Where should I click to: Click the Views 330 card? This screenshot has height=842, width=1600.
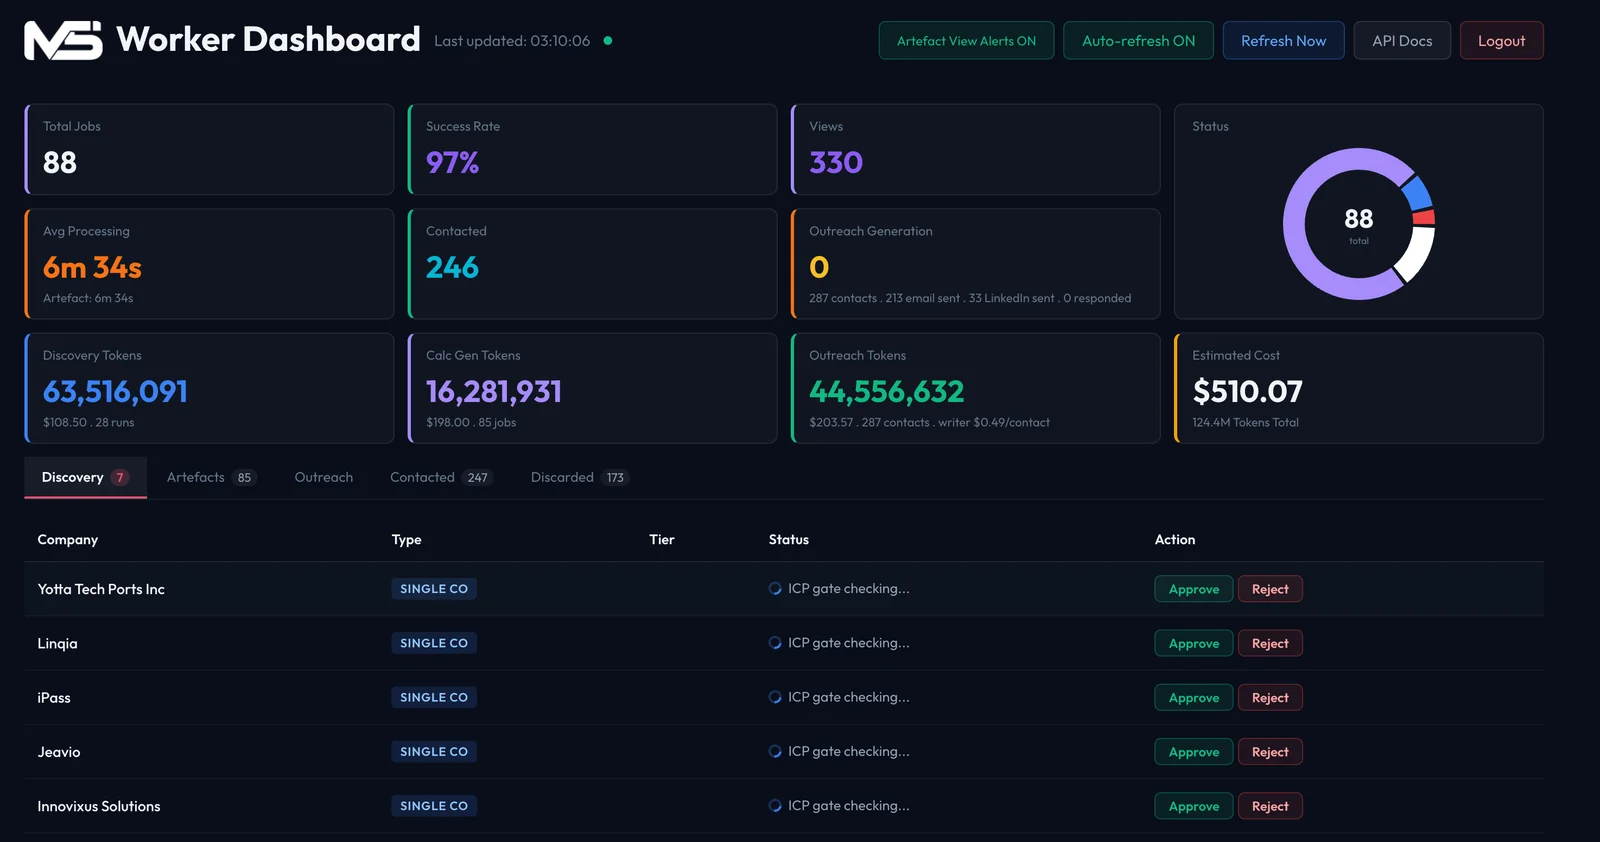975,149
